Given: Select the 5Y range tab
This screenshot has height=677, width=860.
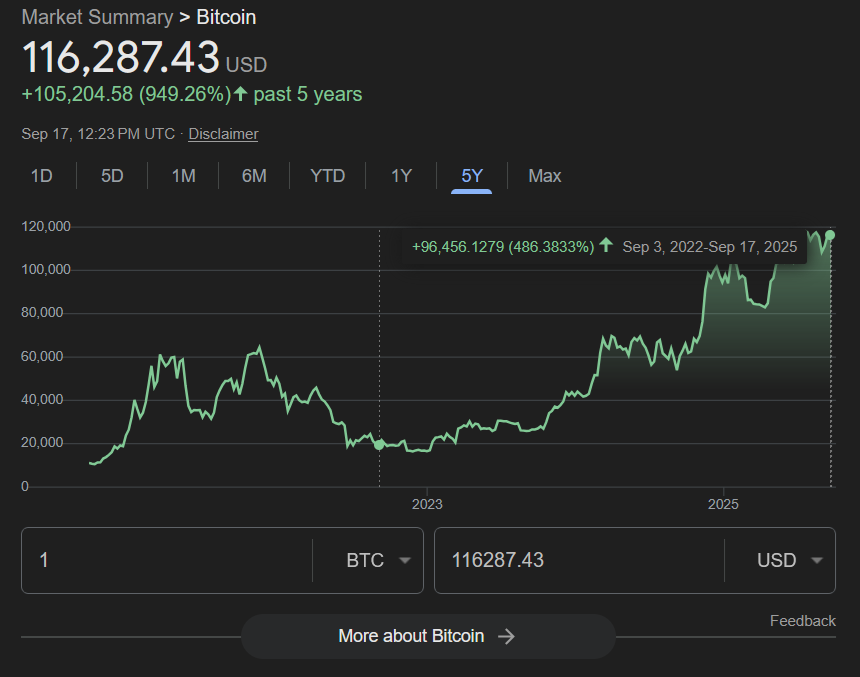Looking at the screenshot, I should (x=472, y=176).
